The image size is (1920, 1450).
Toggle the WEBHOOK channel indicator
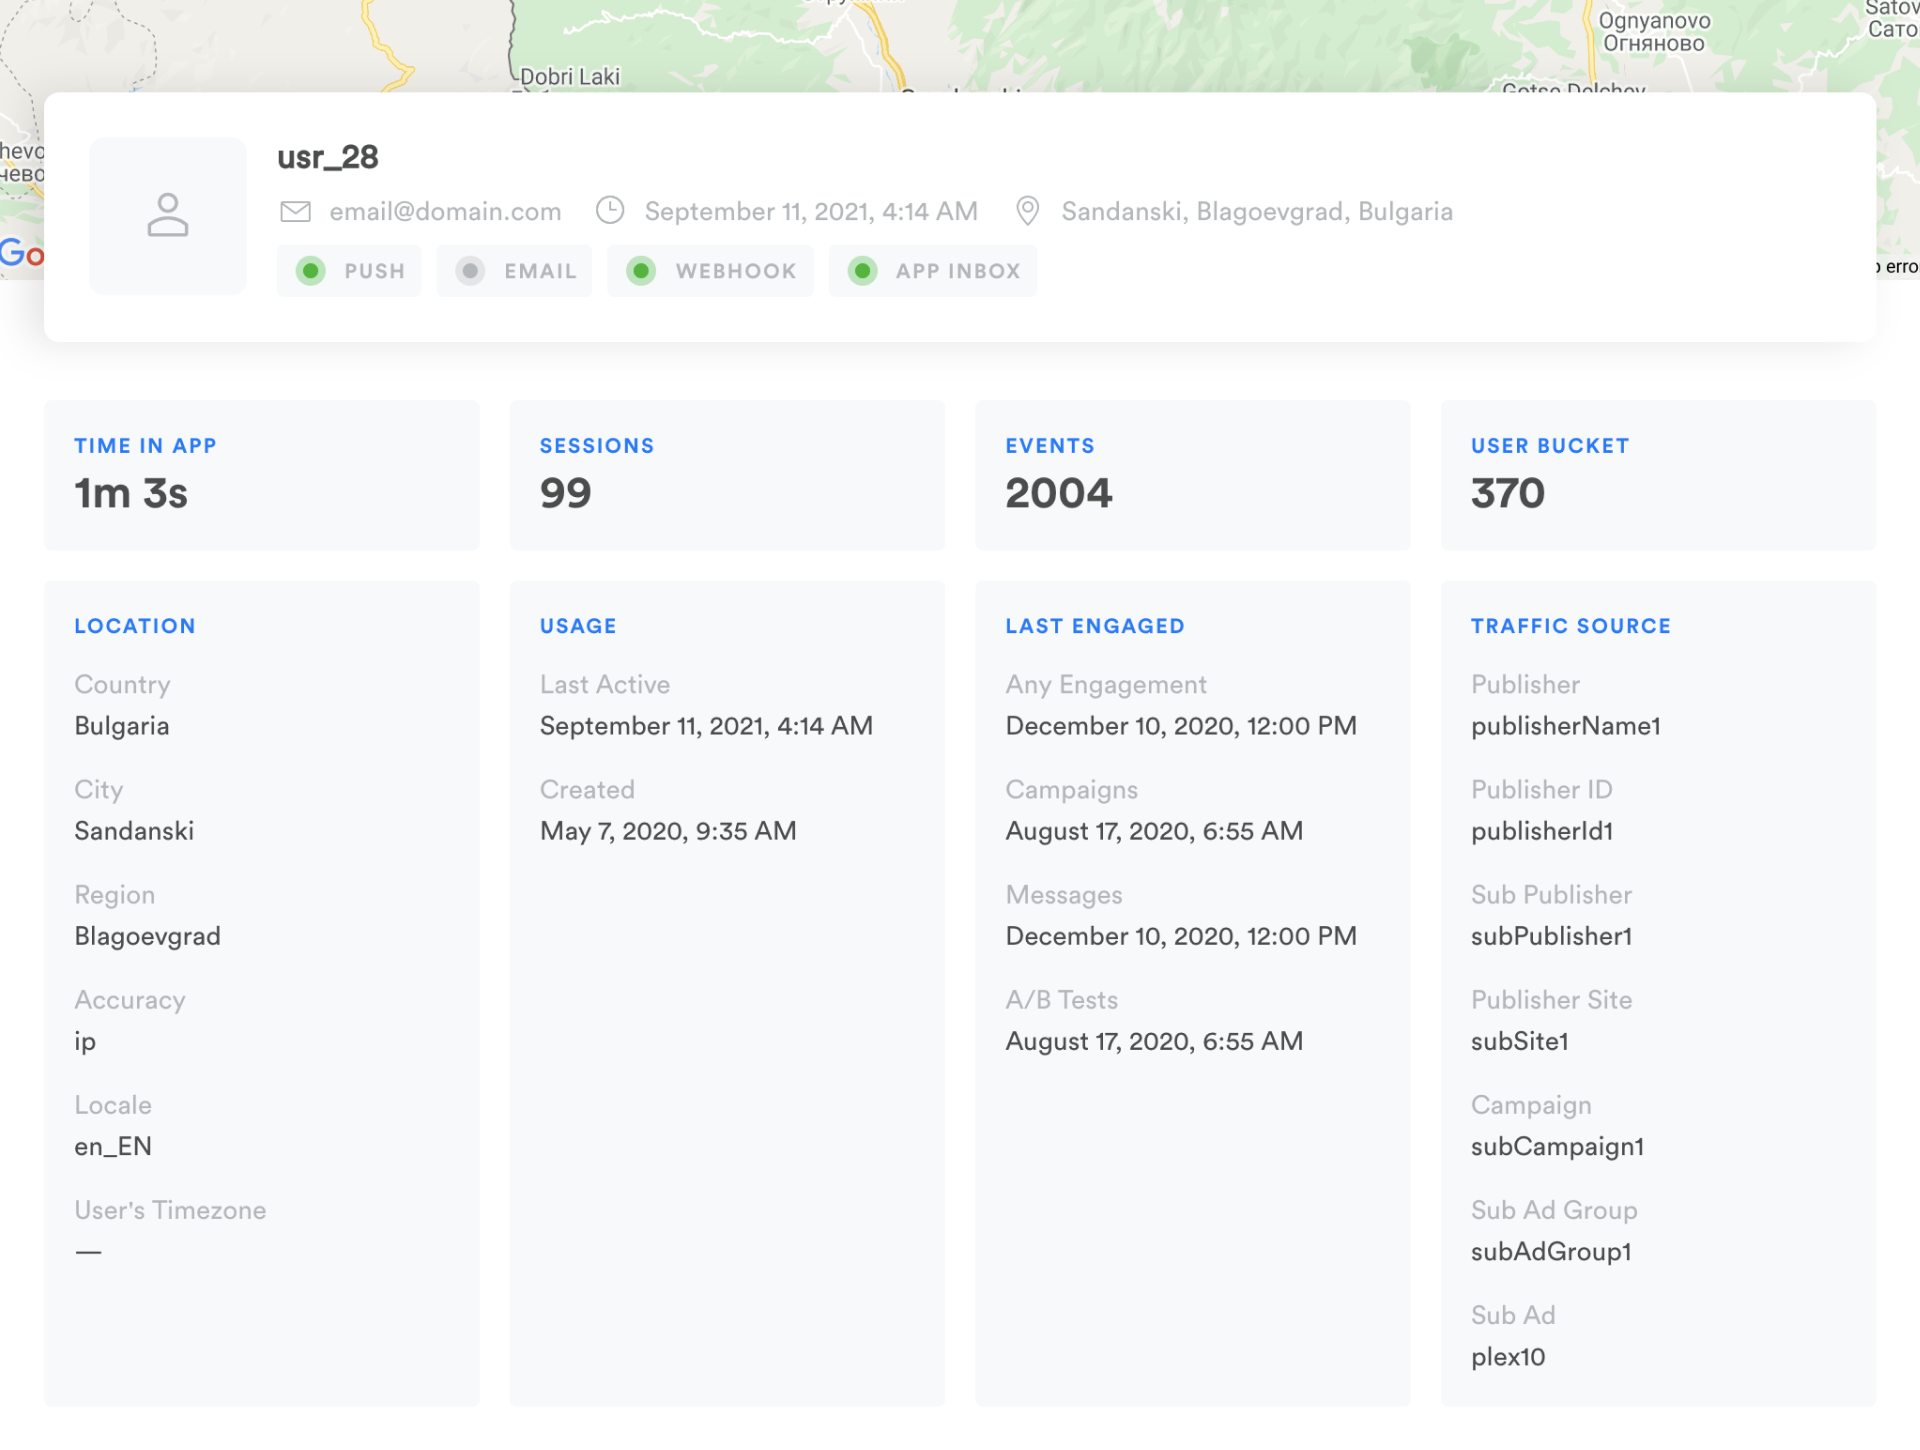tap(710, 271)
